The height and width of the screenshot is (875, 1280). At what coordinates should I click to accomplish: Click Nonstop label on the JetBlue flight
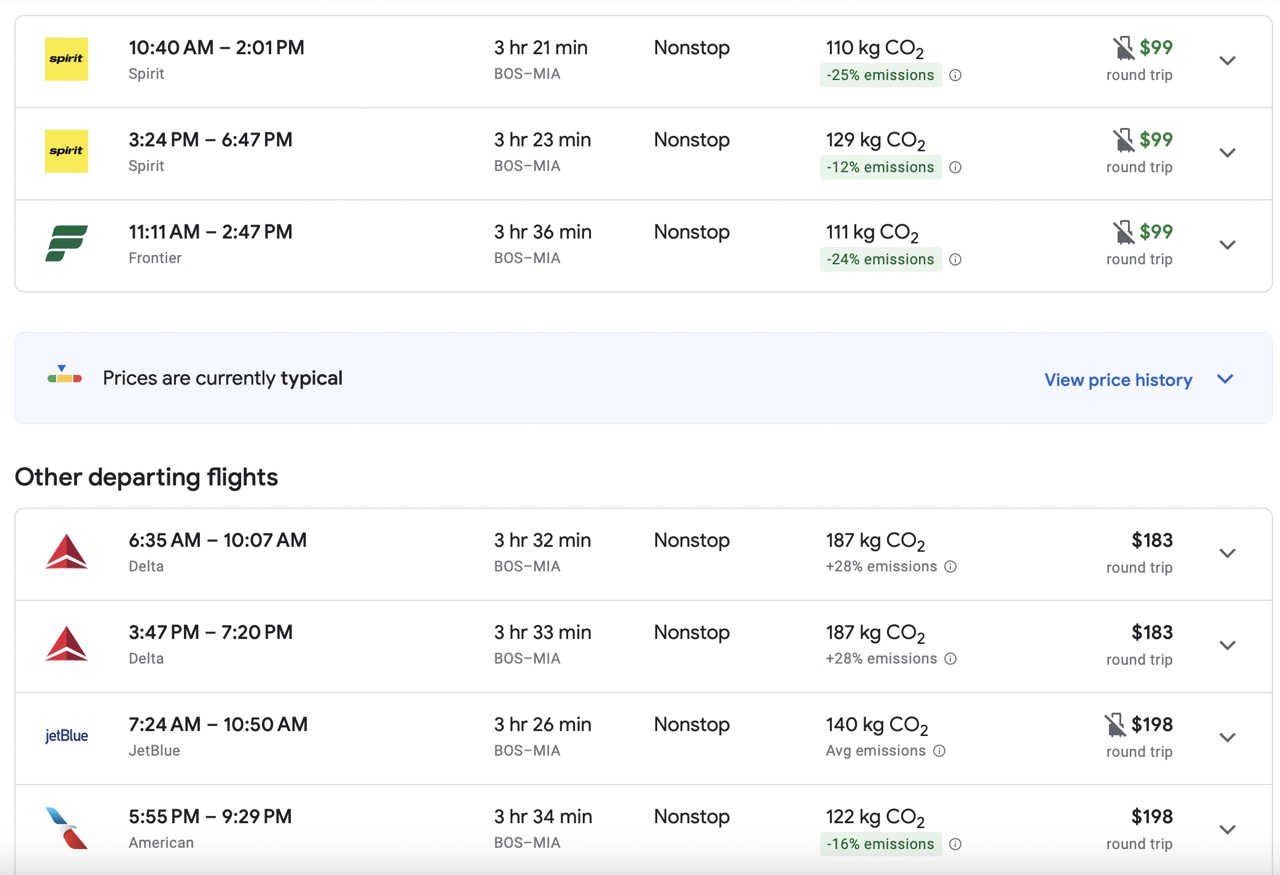pos(692,724)
